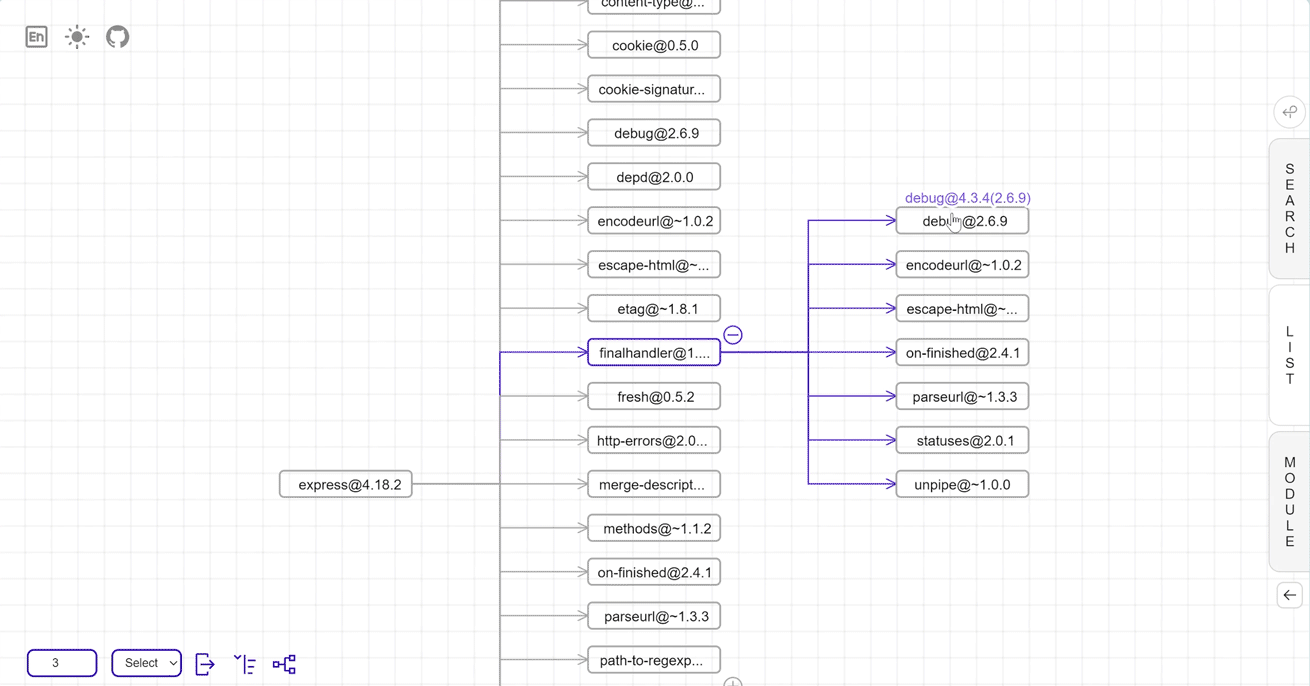The width and height of the screenshot is (1310, 686).
Task: Open the GitHub repository link icon
Action: [118, 37]
